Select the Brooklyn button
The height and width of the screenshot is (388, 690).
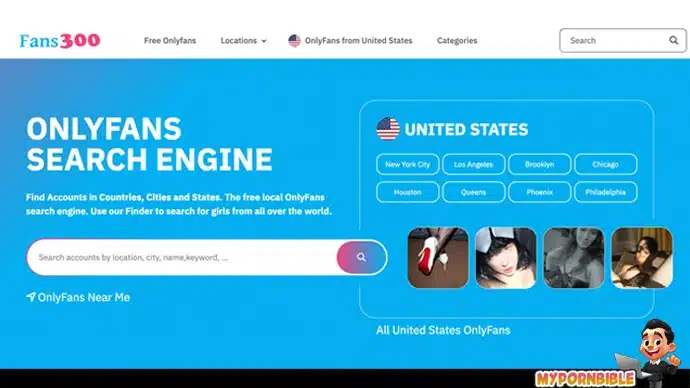point(540,165)
